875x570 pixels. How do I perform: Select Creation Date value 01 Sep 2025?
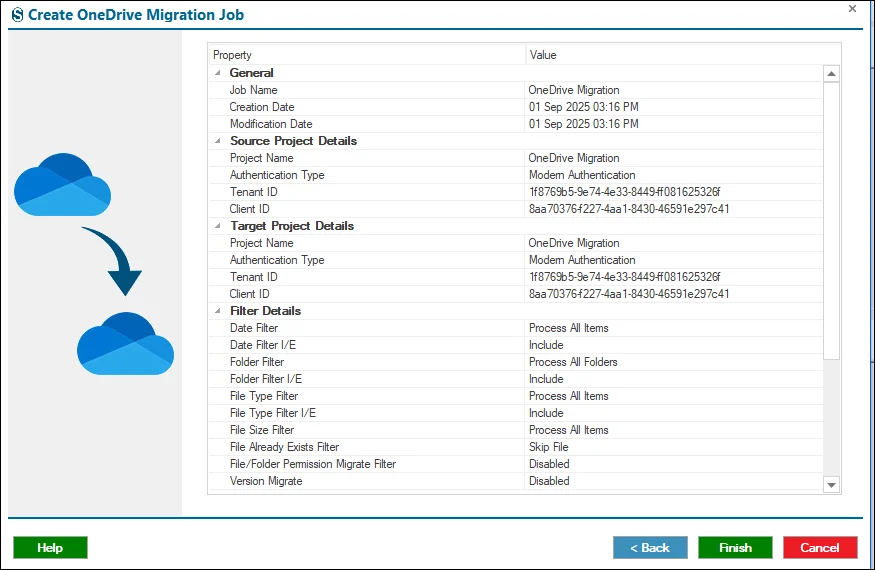click(x=584, y=107)
